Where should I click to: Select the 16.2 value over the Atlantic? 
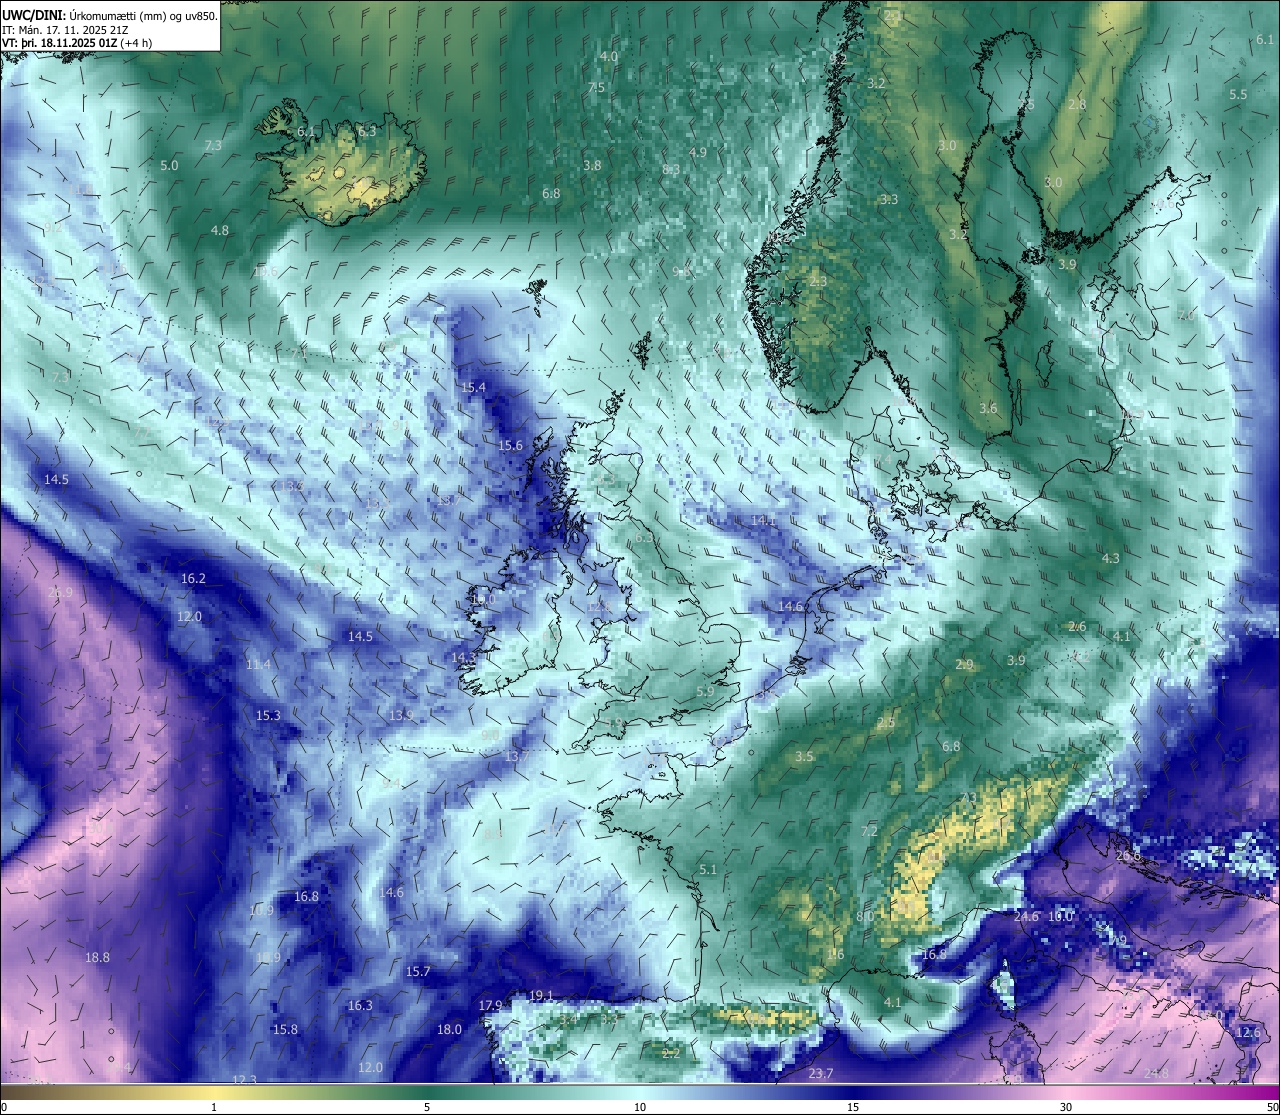point(193,579)
